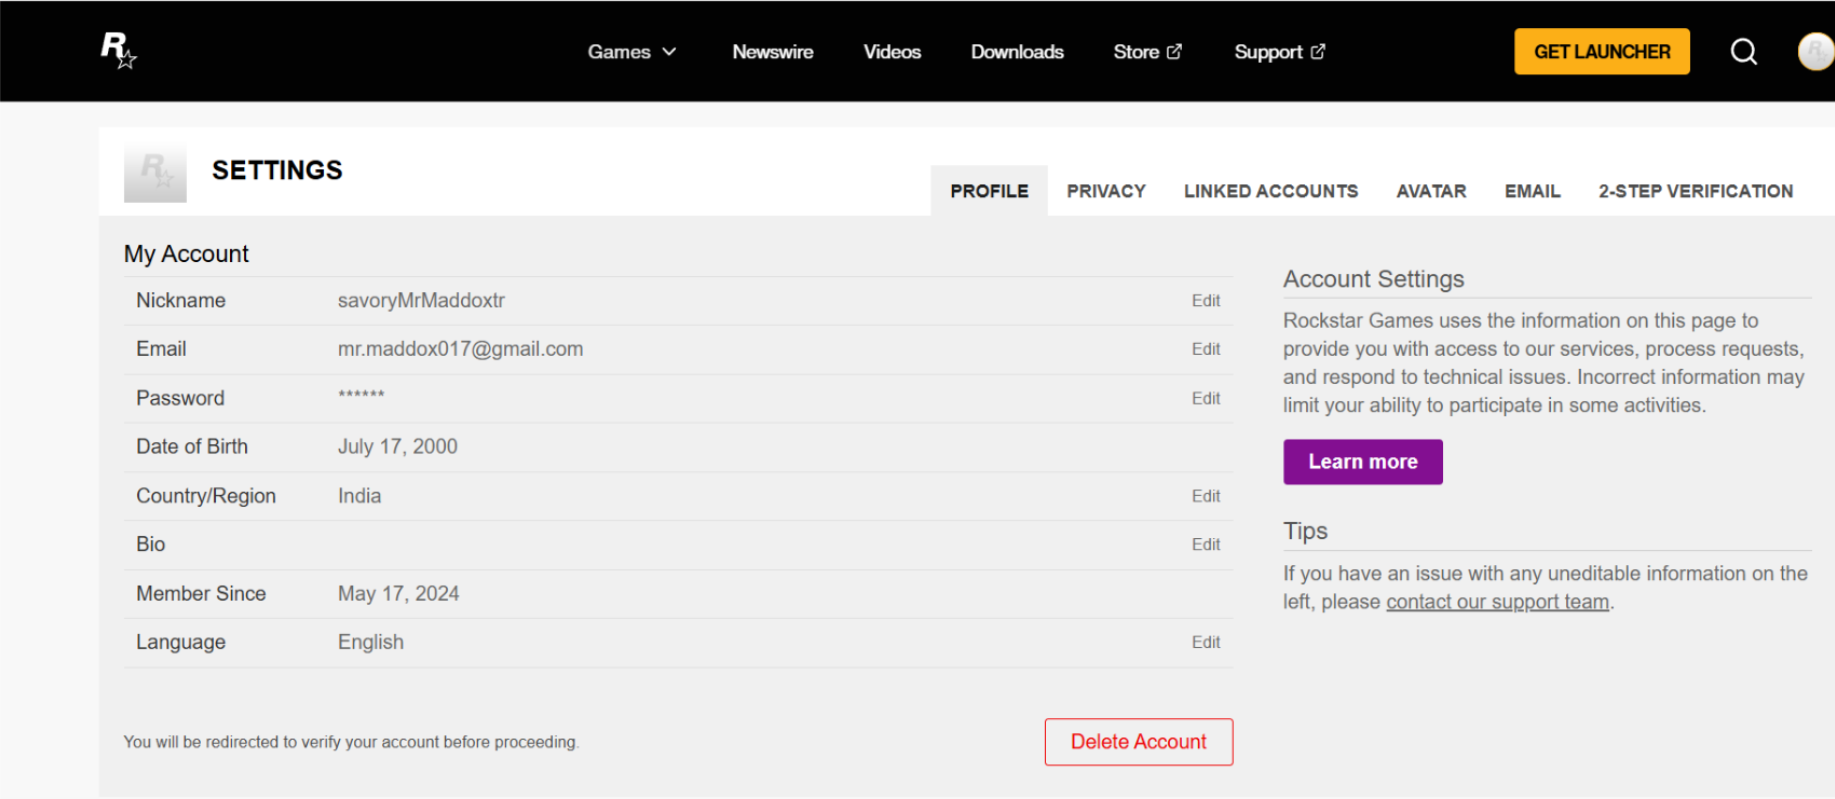The height and width of the screenshot is (799, 1835).
Task: Click the Language value English
Action: click(x=370, y=642)
